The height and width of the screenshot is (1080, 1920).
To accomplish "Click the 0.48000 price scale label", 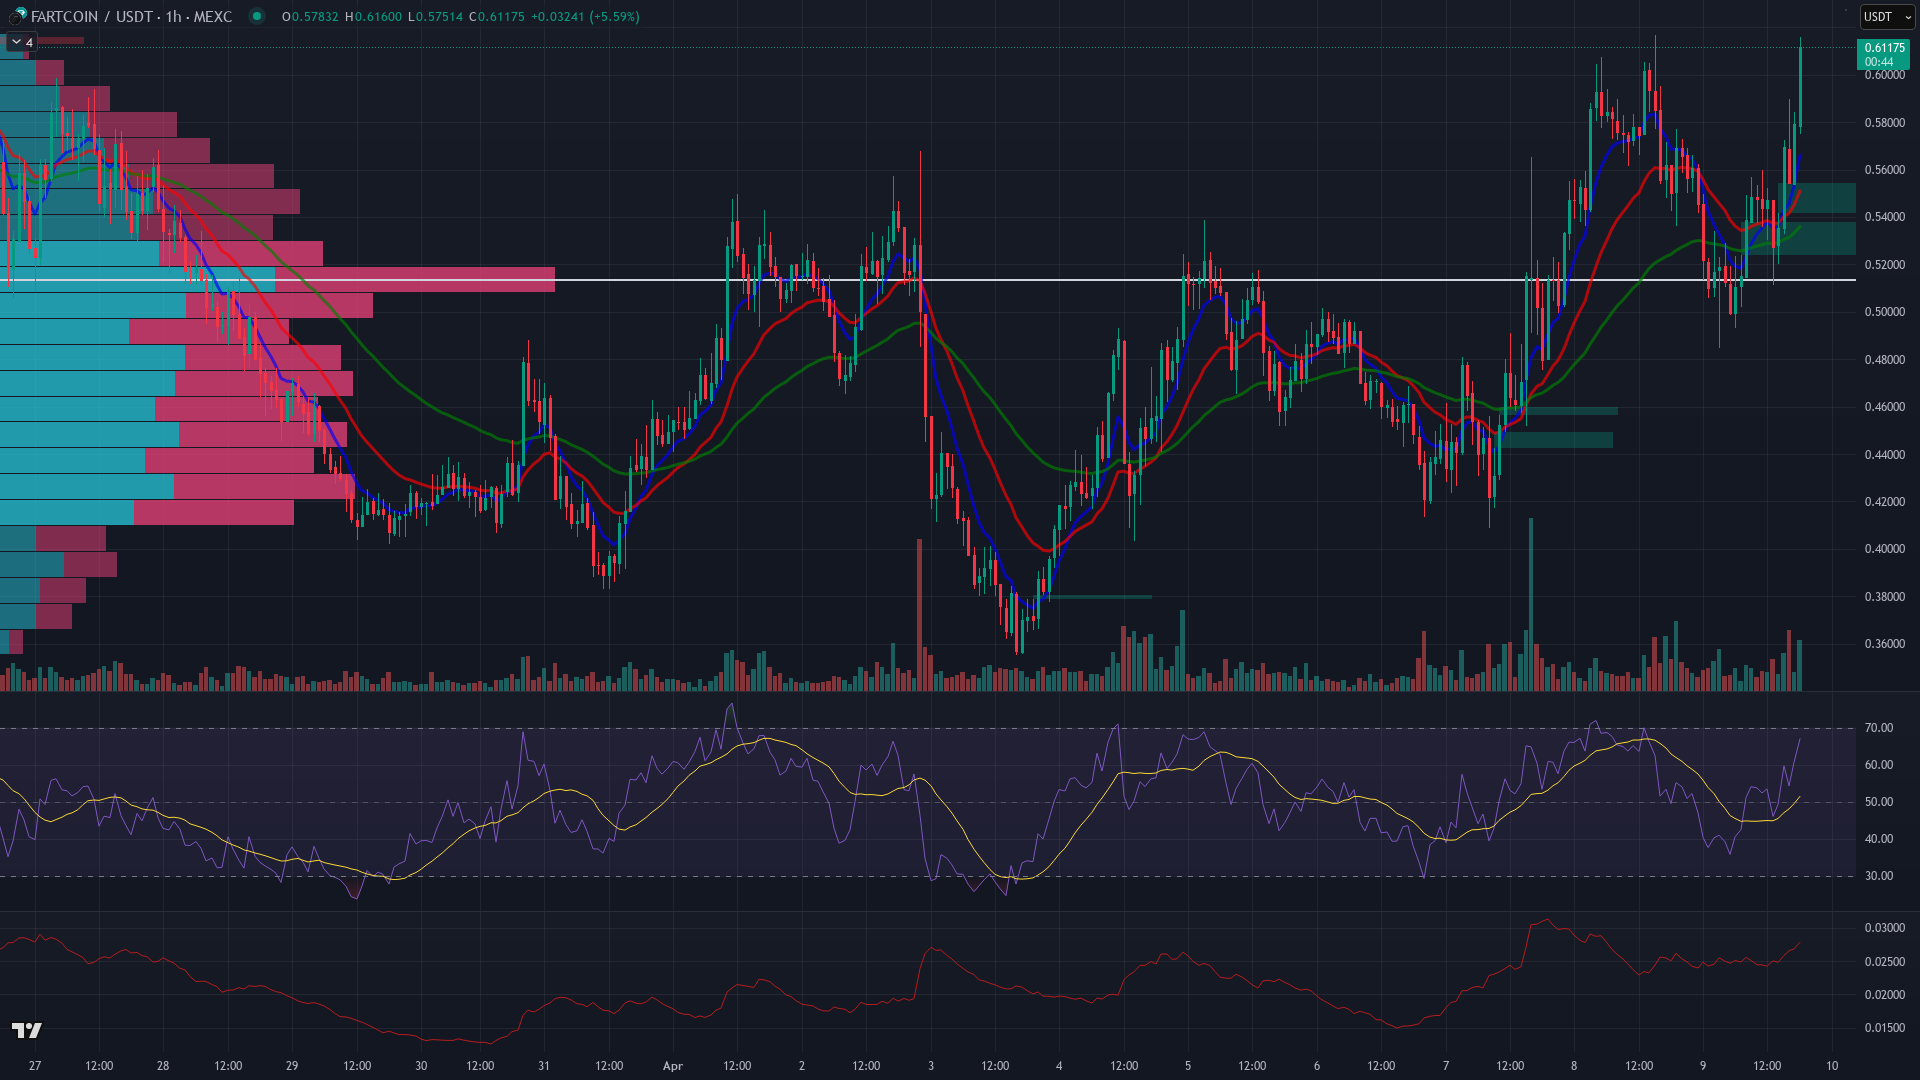I will pos(1884,360).
